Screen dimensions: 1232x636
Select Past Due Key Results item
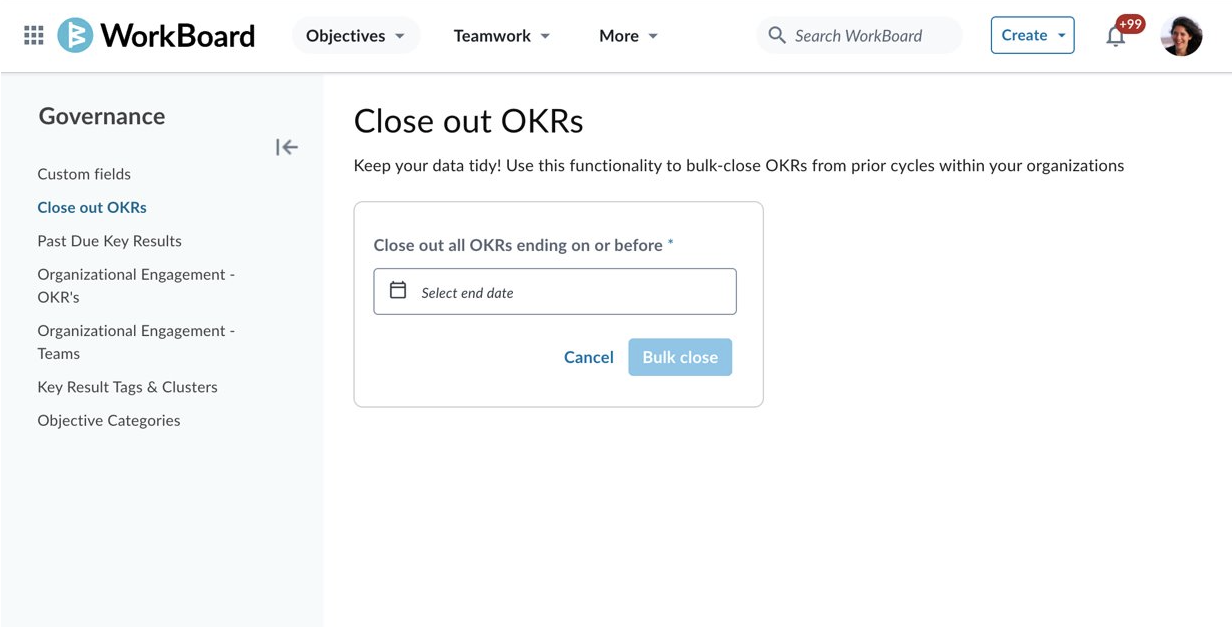[110, 241]
